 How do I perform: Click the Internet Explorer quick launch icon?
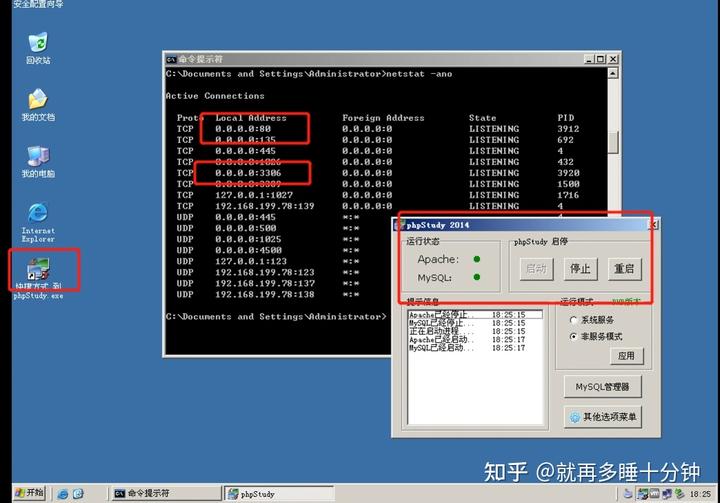coord(64,494)
